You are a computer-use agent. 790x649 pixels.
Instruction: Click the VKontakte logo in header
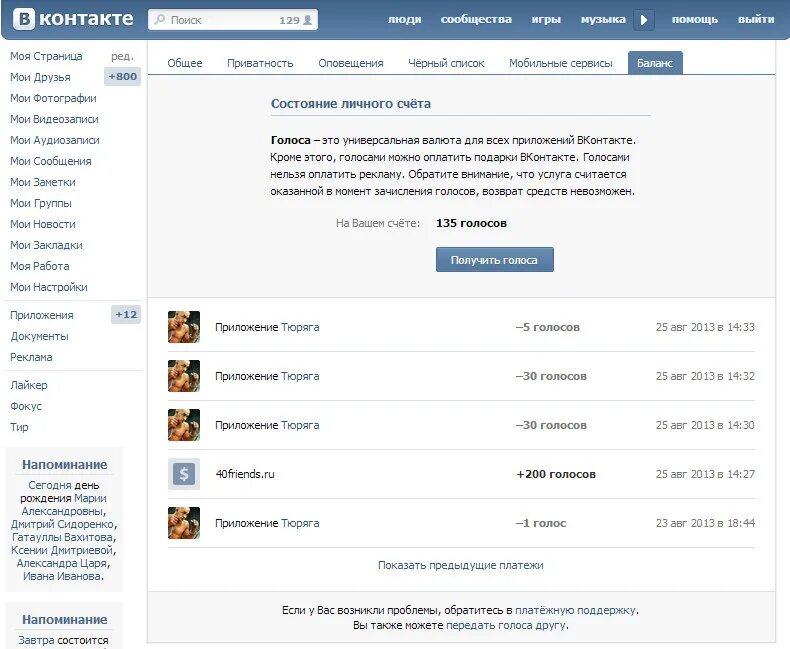click(x=73, y=19)
